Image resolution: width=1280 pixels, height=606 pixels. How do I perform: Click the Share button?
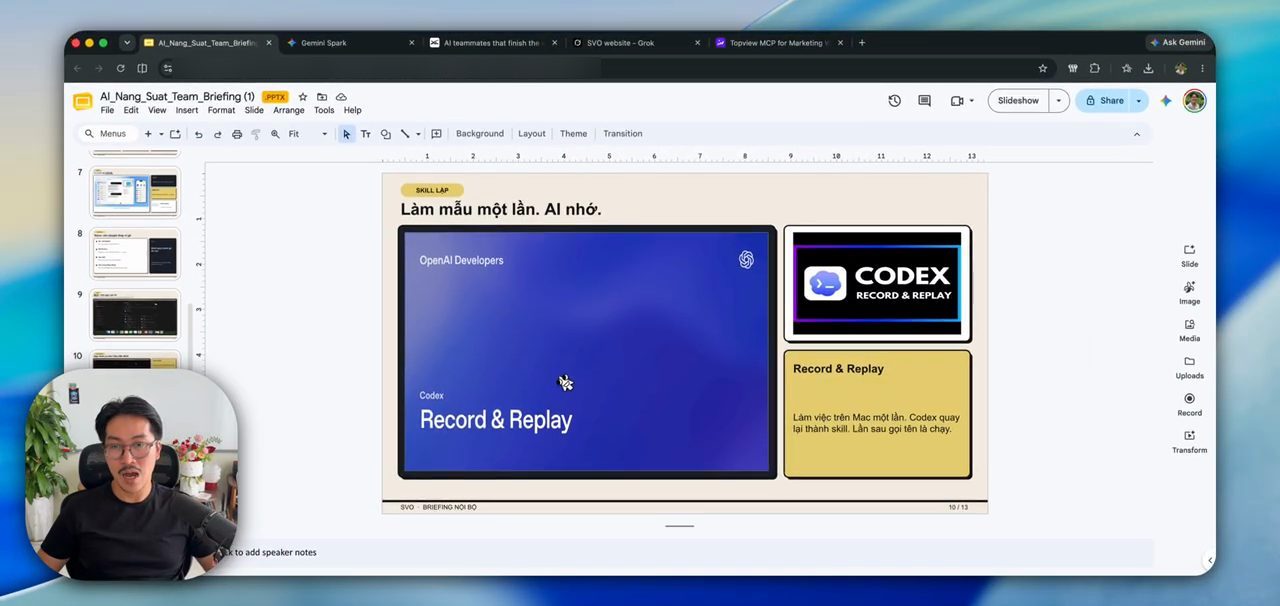pos(1104,101)
